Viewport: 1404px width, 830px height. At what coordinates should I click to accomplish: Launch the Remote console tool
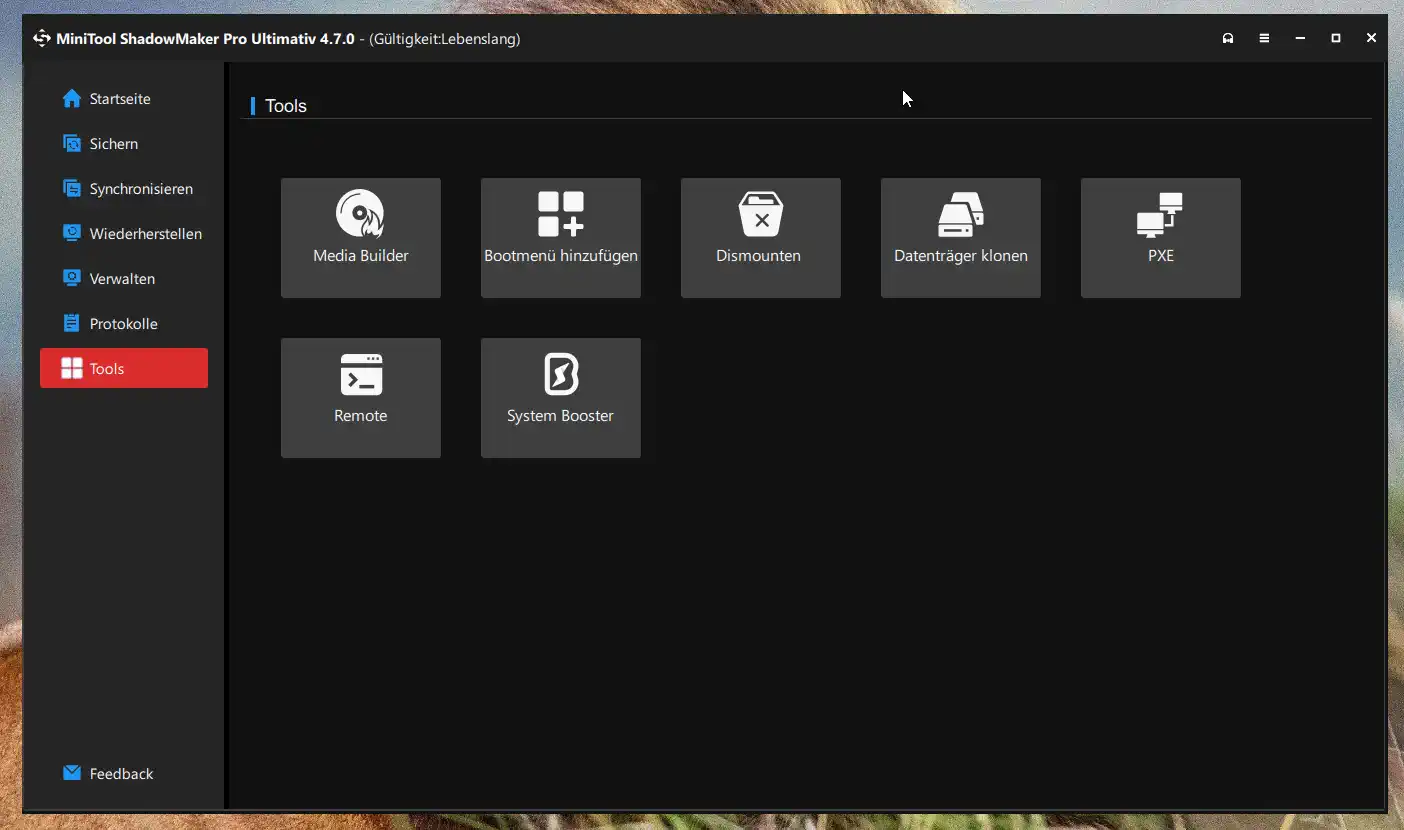(x=360, y=398)
